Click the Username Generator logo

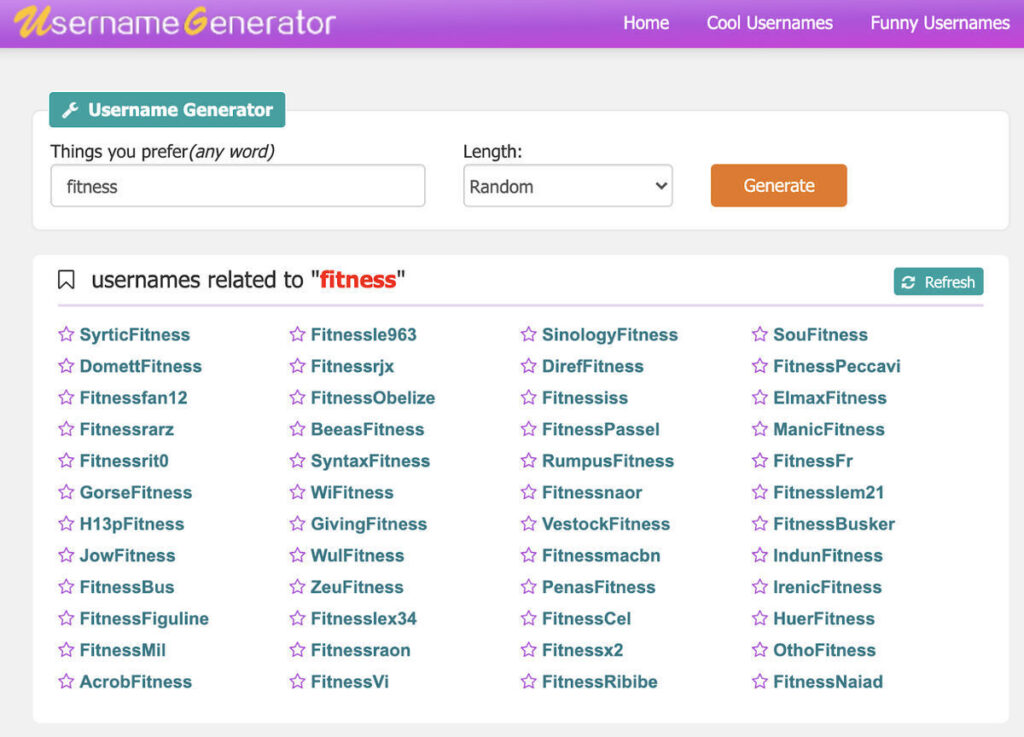169,21
